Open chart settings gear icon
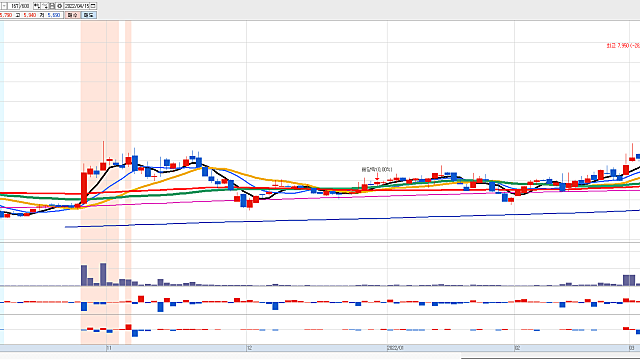 [60, 6]
